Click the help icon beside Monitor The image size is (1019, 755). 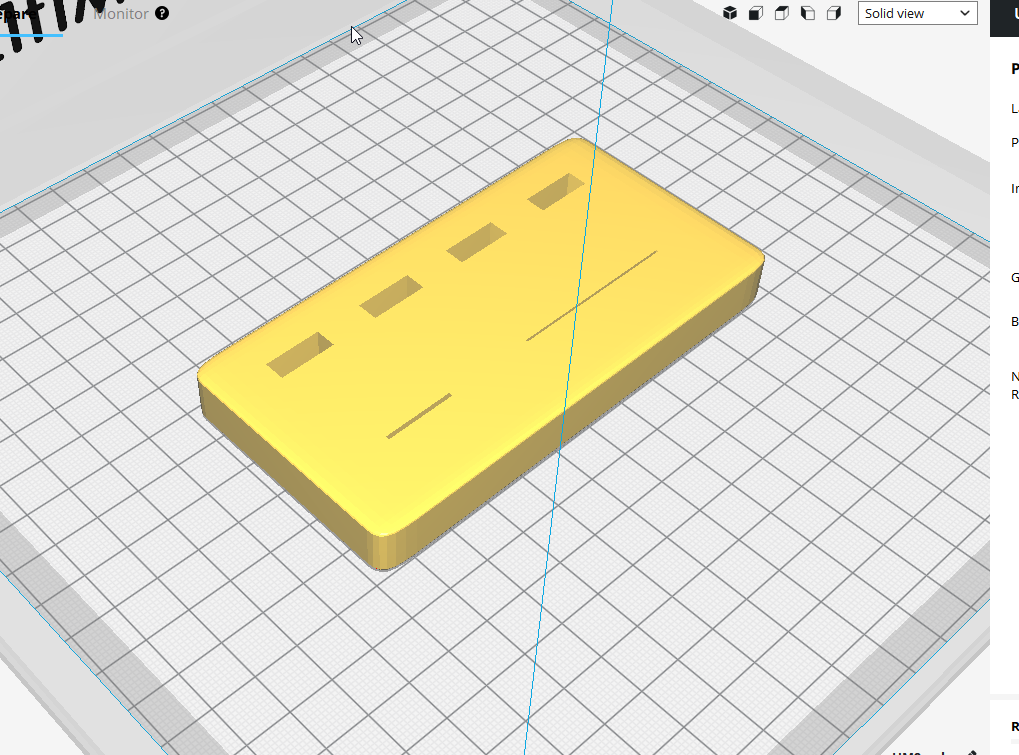[x=162, y=13]
